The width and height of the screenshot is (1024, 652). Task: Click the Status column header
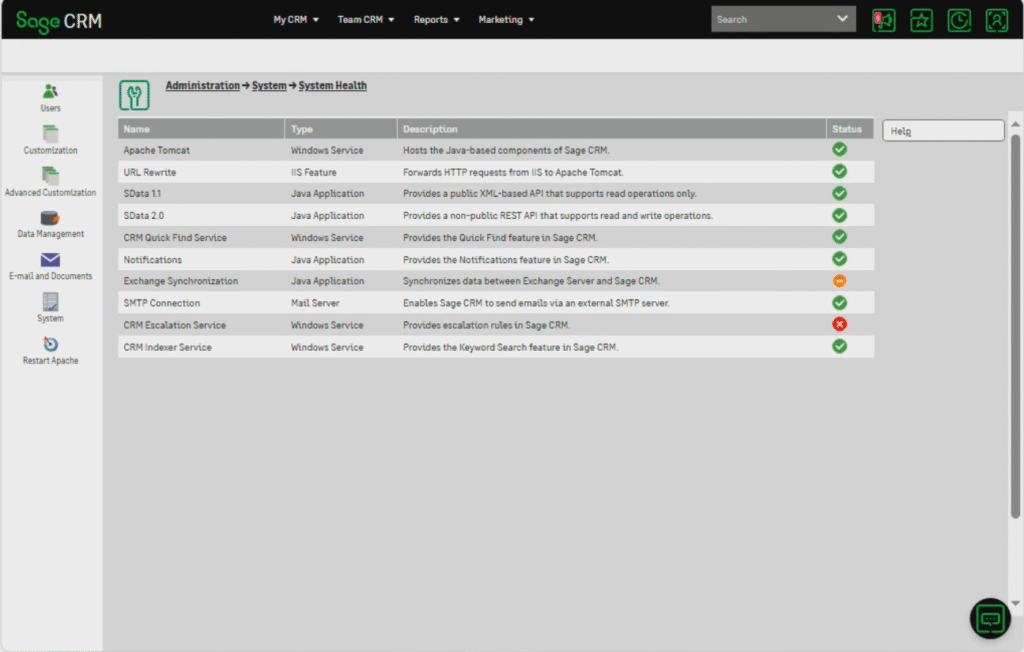[850, 129]
